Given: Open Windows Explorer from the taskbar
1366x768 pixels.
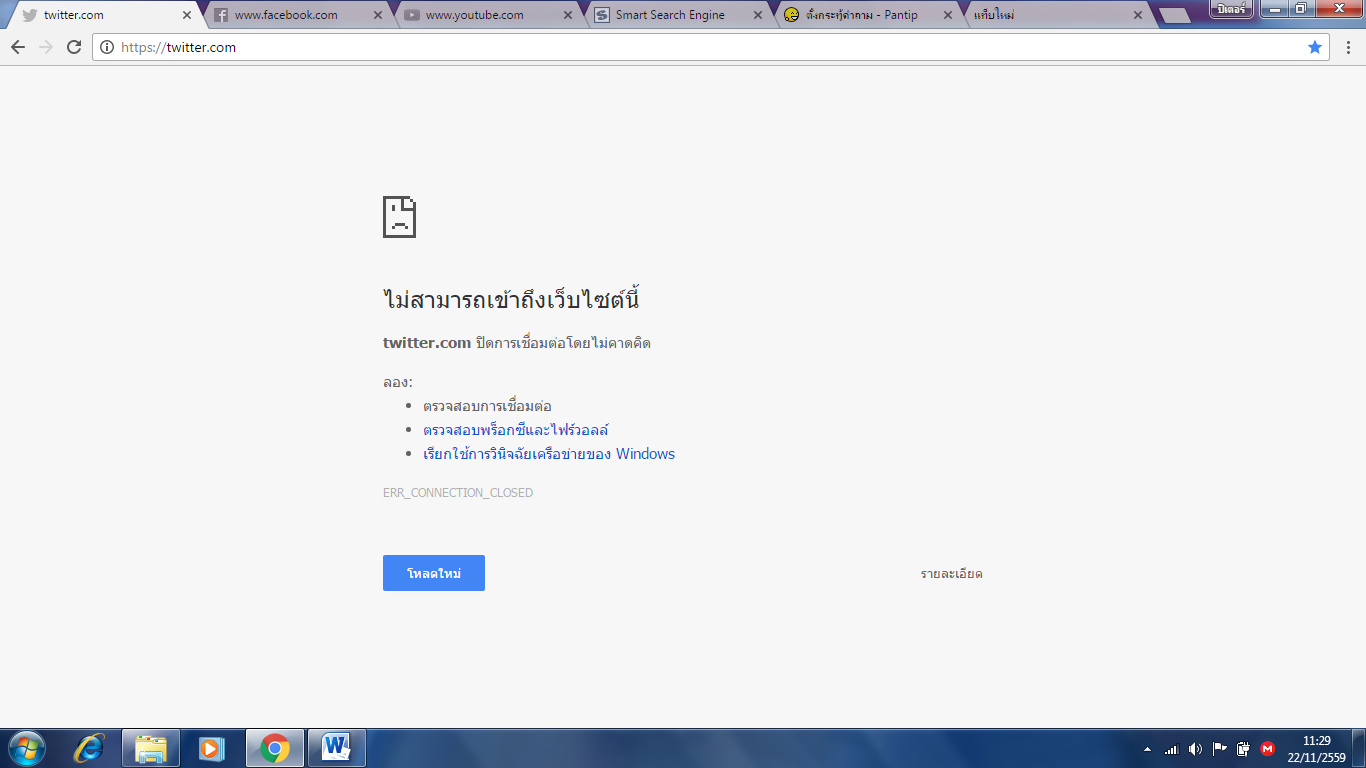Looking at the screenshot, I should point(151,748).
